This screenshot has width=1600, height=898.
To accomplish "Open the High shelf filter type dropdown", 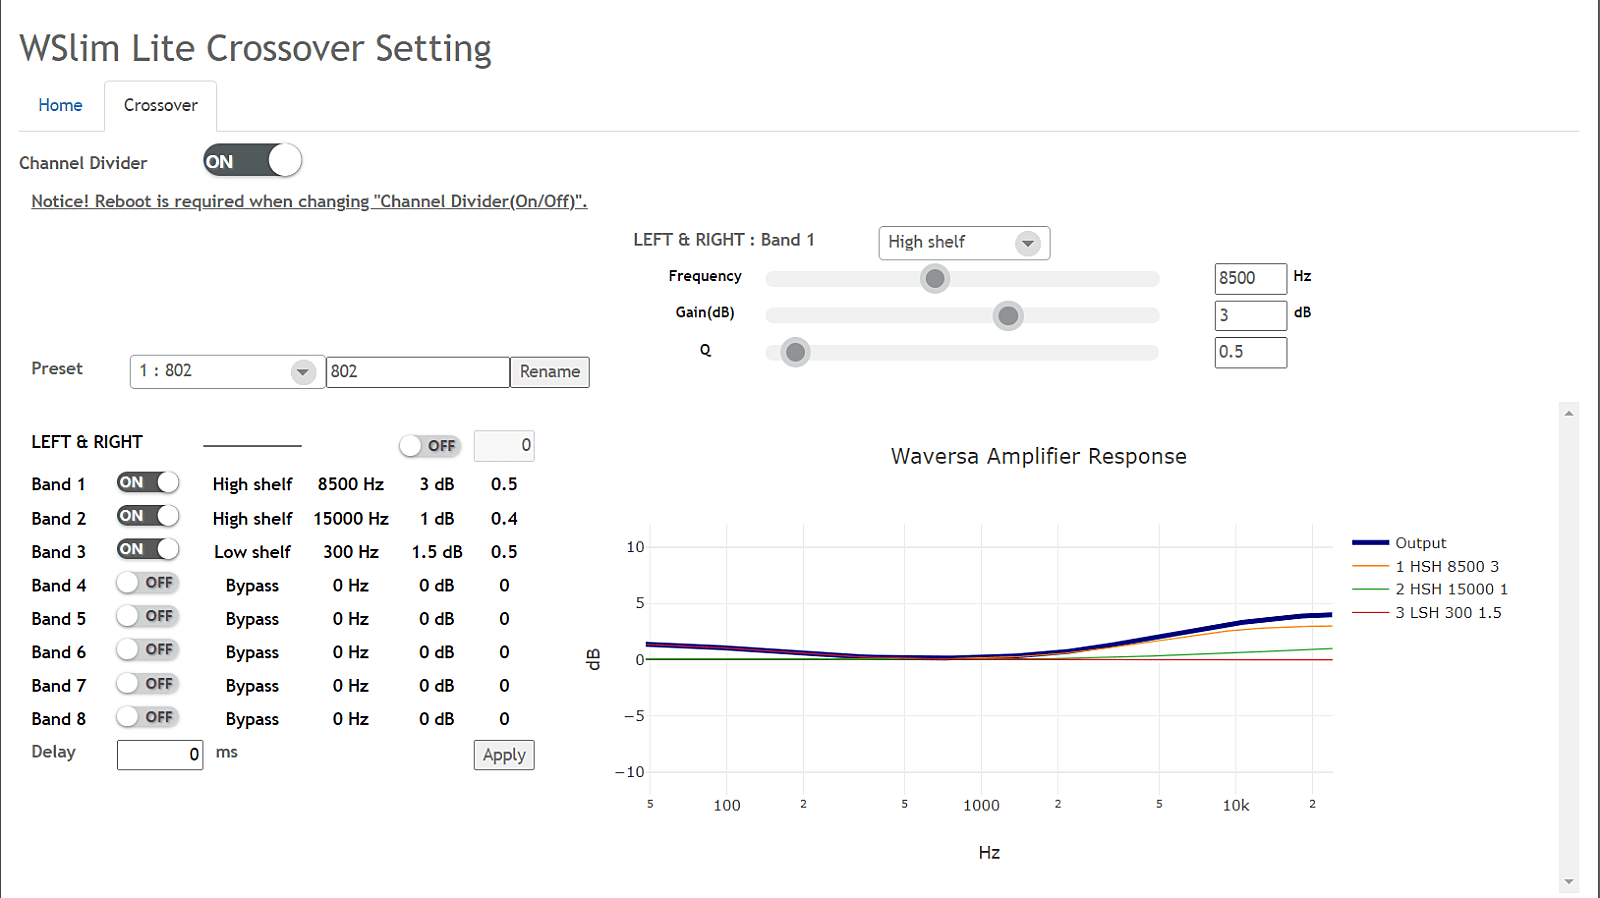I will coord(964,242).
